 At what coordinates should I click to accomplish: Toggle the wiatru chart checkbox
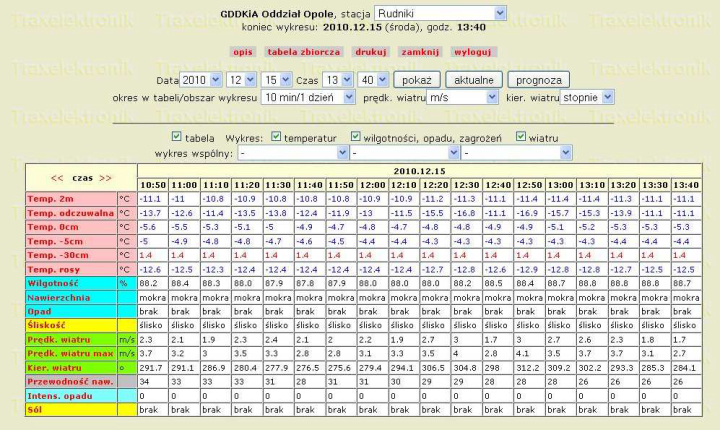coord(521,136)
